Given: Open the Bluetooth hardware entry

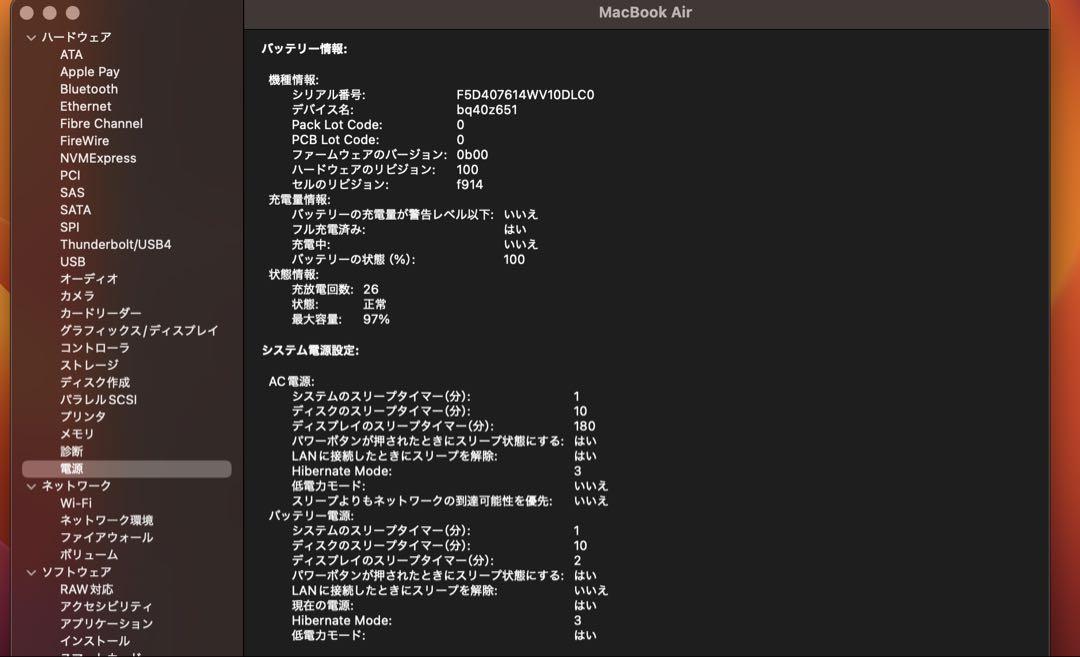Looking at the screenshot, I should (x=89, y=89).
